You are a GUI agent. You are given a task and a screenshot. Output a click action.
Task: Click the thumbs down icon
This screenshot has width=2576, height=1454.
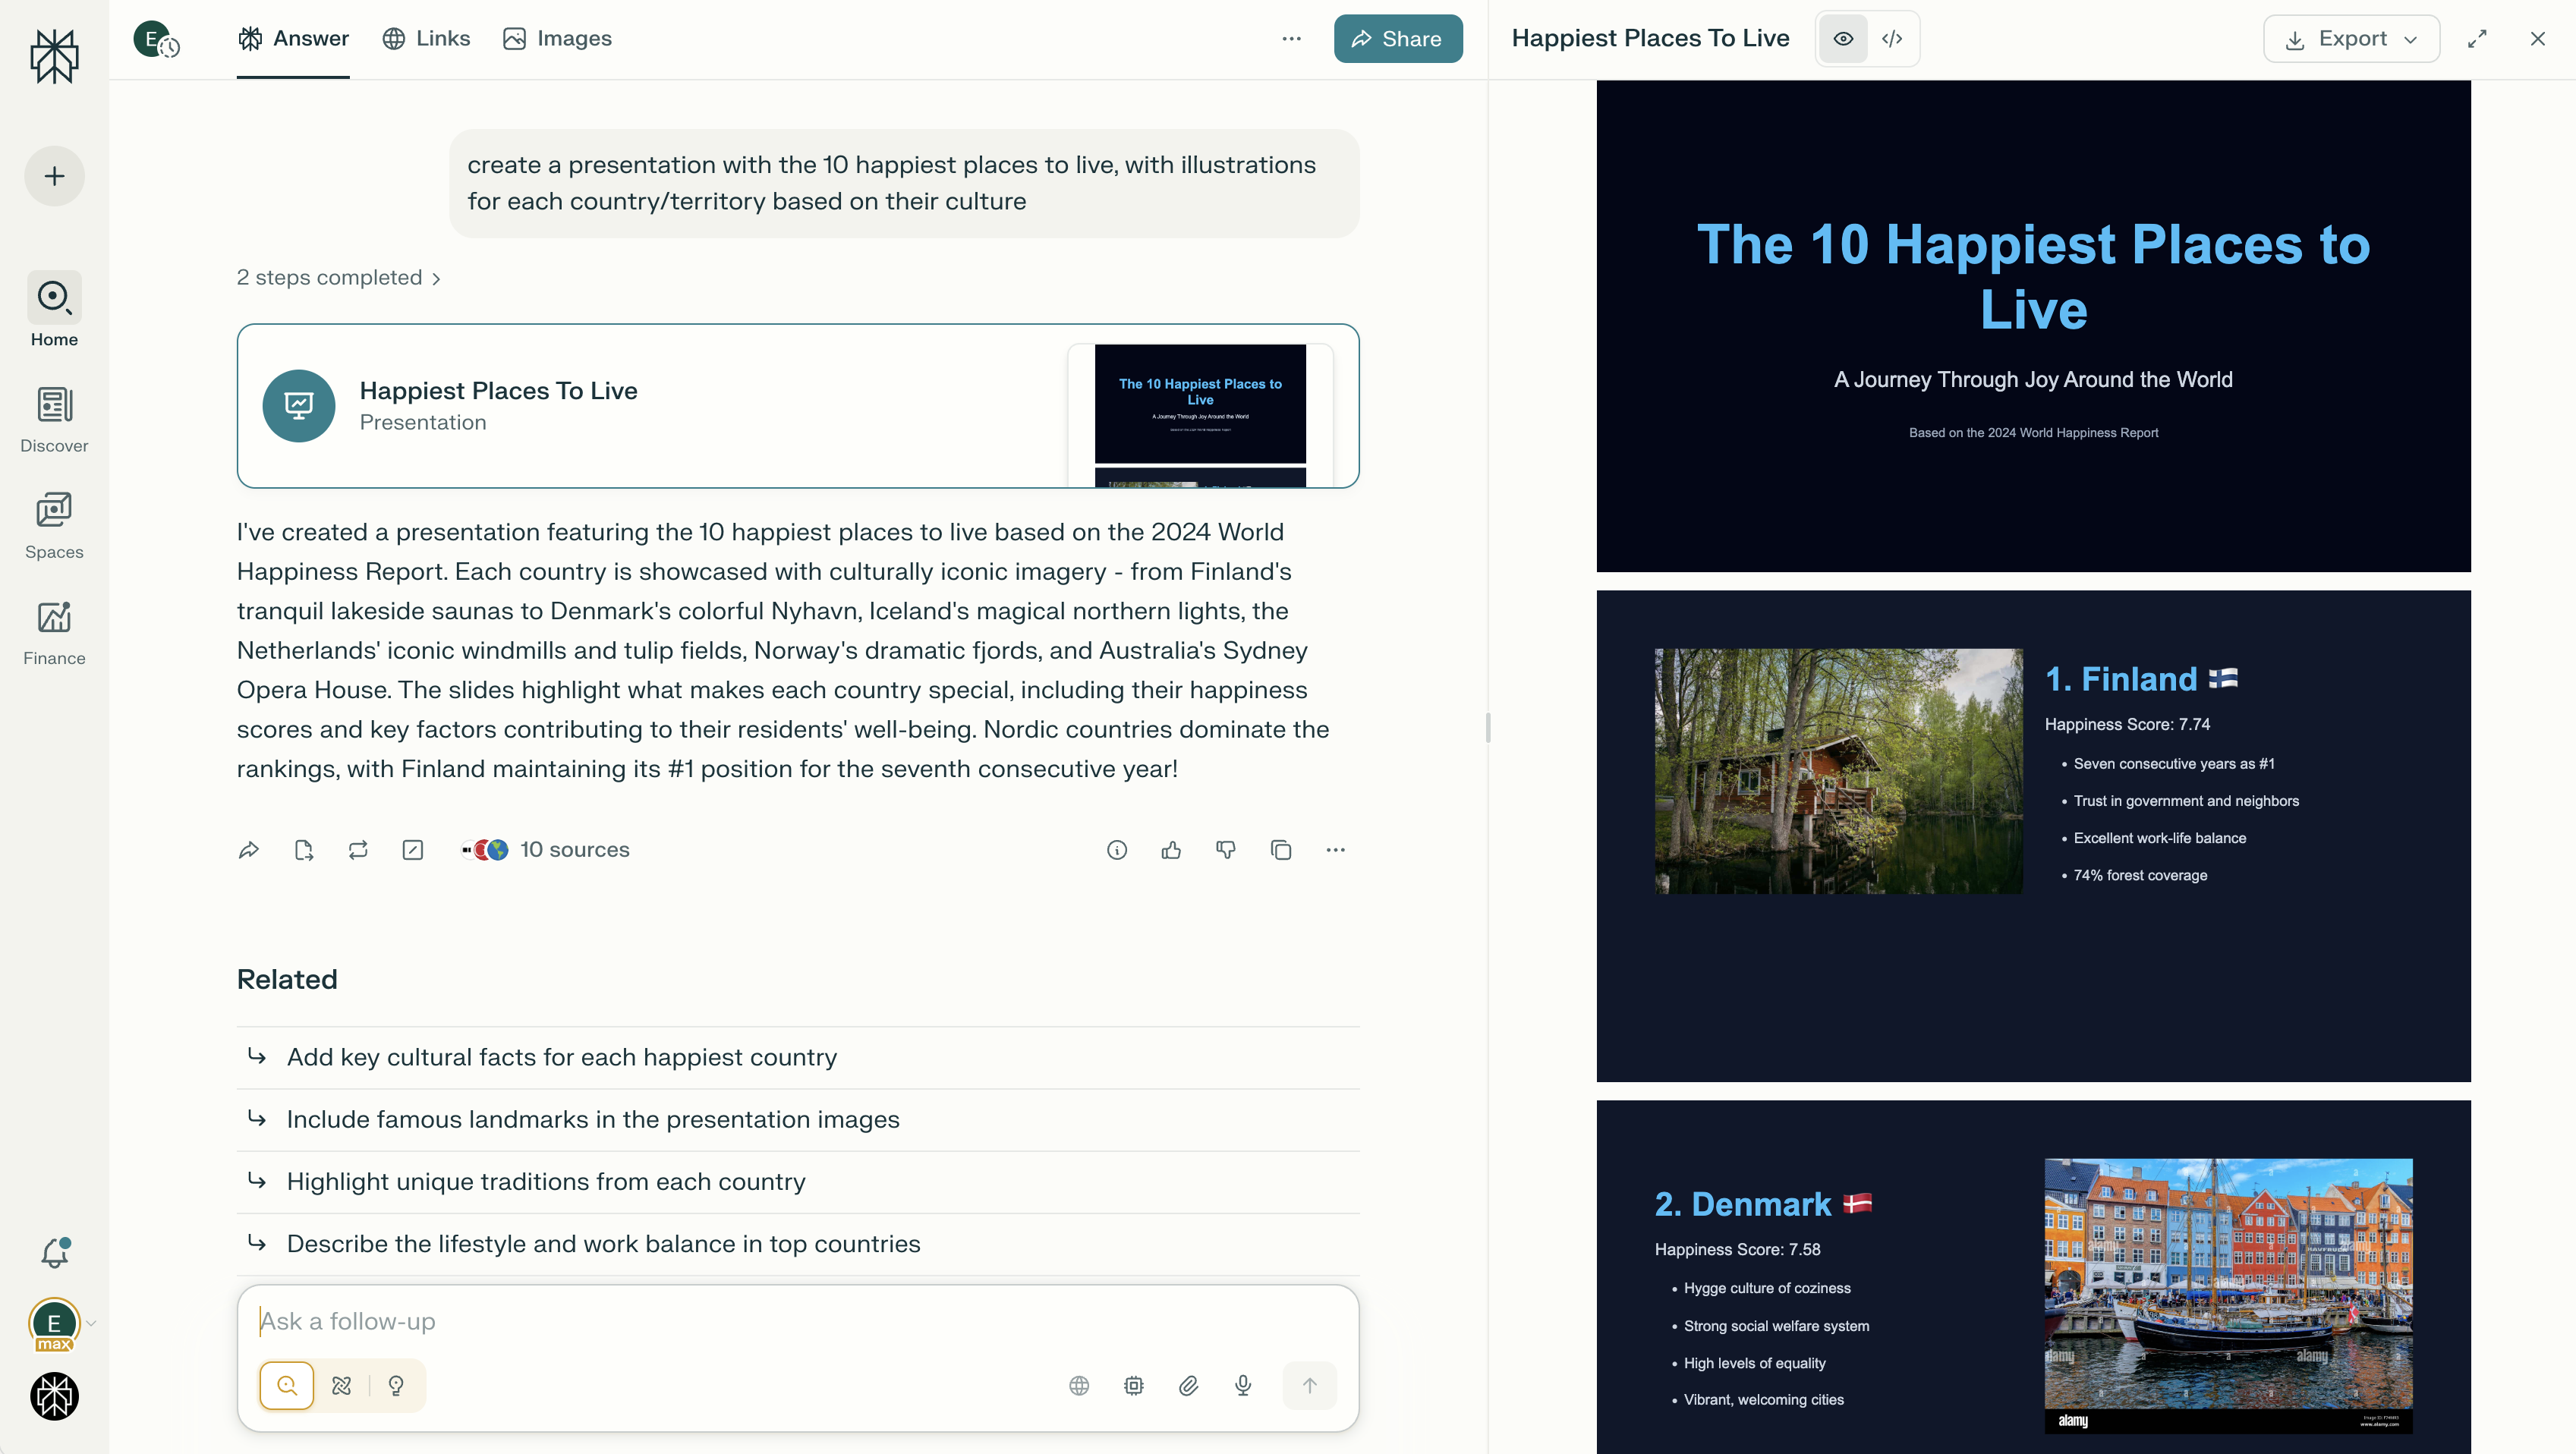point(1225,850)
